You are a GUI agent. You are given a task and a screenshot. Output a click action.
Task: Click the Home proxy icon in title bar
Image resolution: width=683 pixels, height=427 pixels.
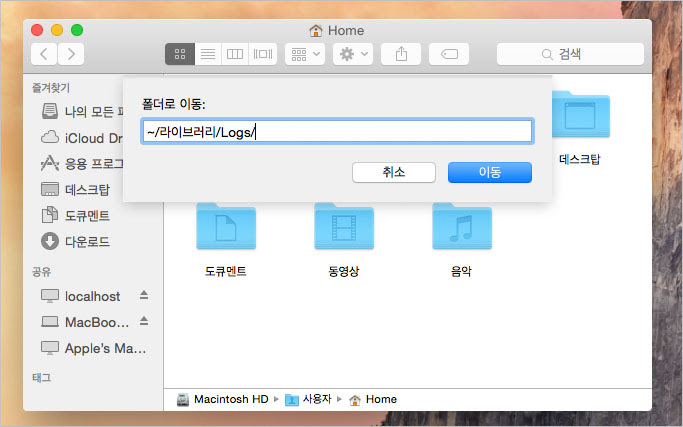tap(315, 30)
